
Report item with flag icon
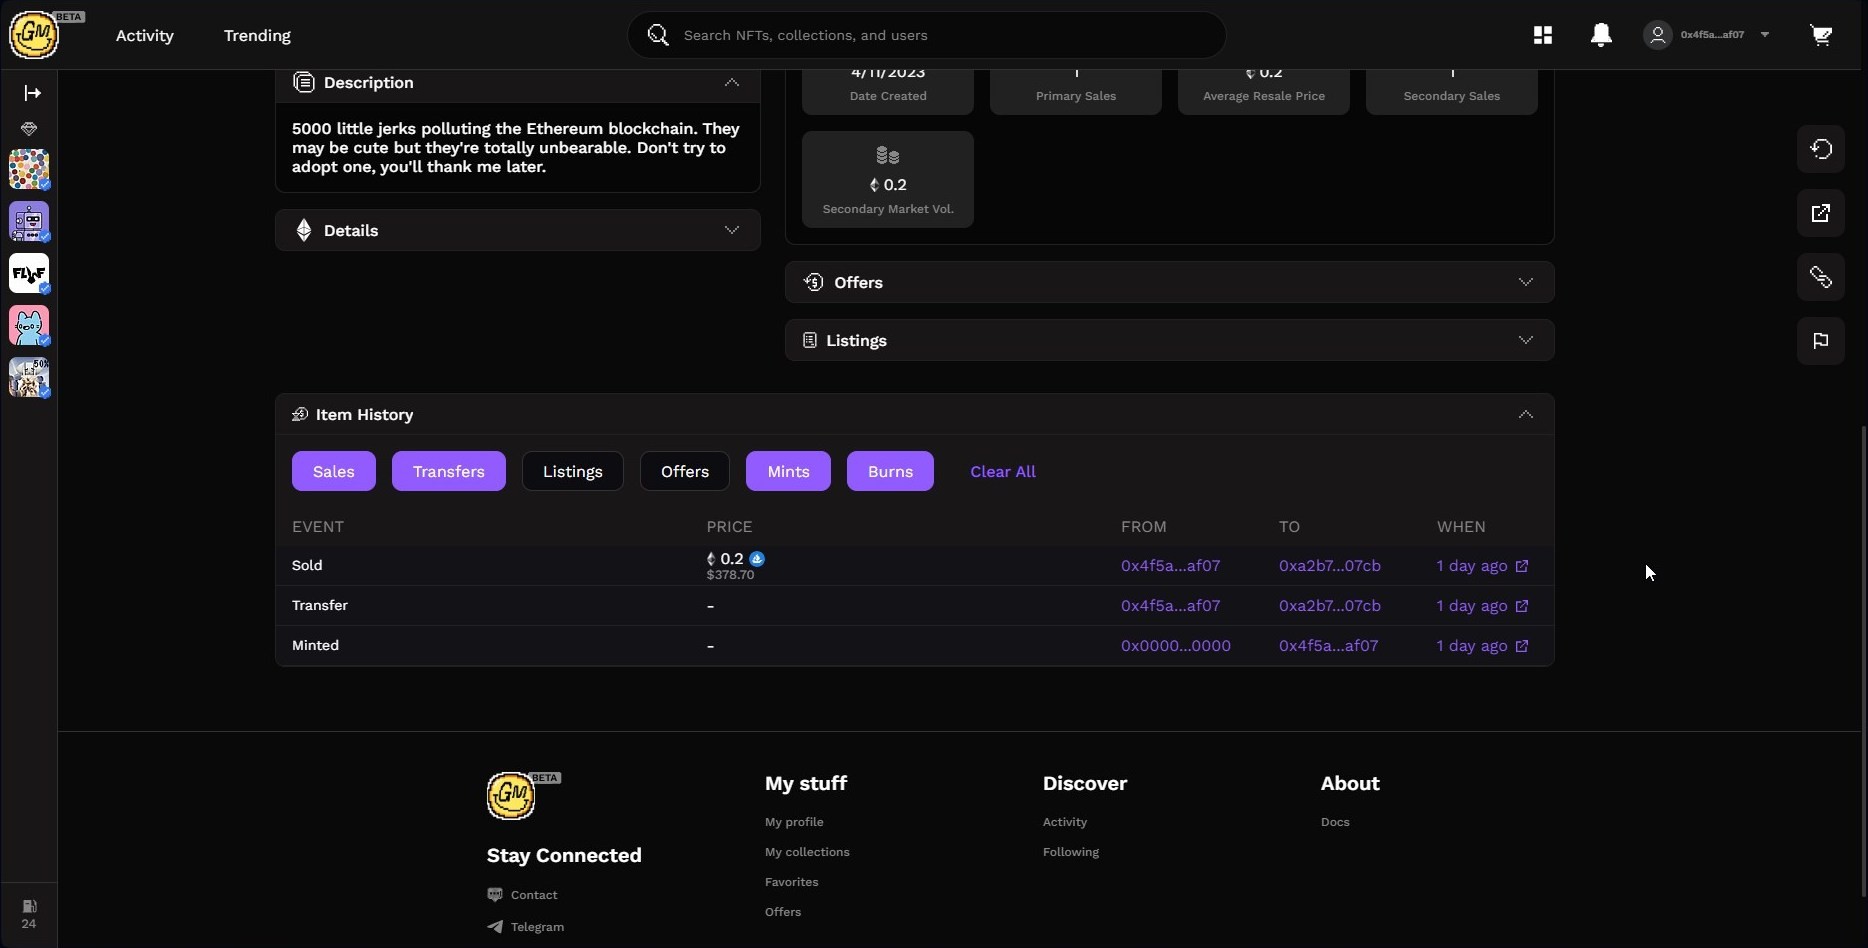tap(1821, 341)
